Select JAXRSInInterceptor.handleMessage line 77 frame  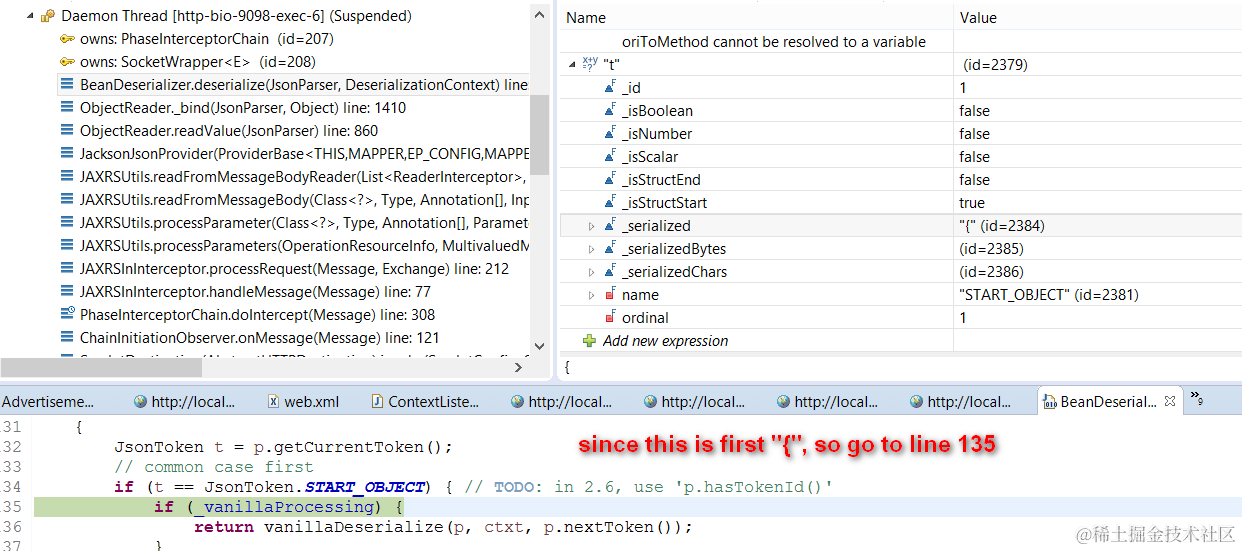255,292
